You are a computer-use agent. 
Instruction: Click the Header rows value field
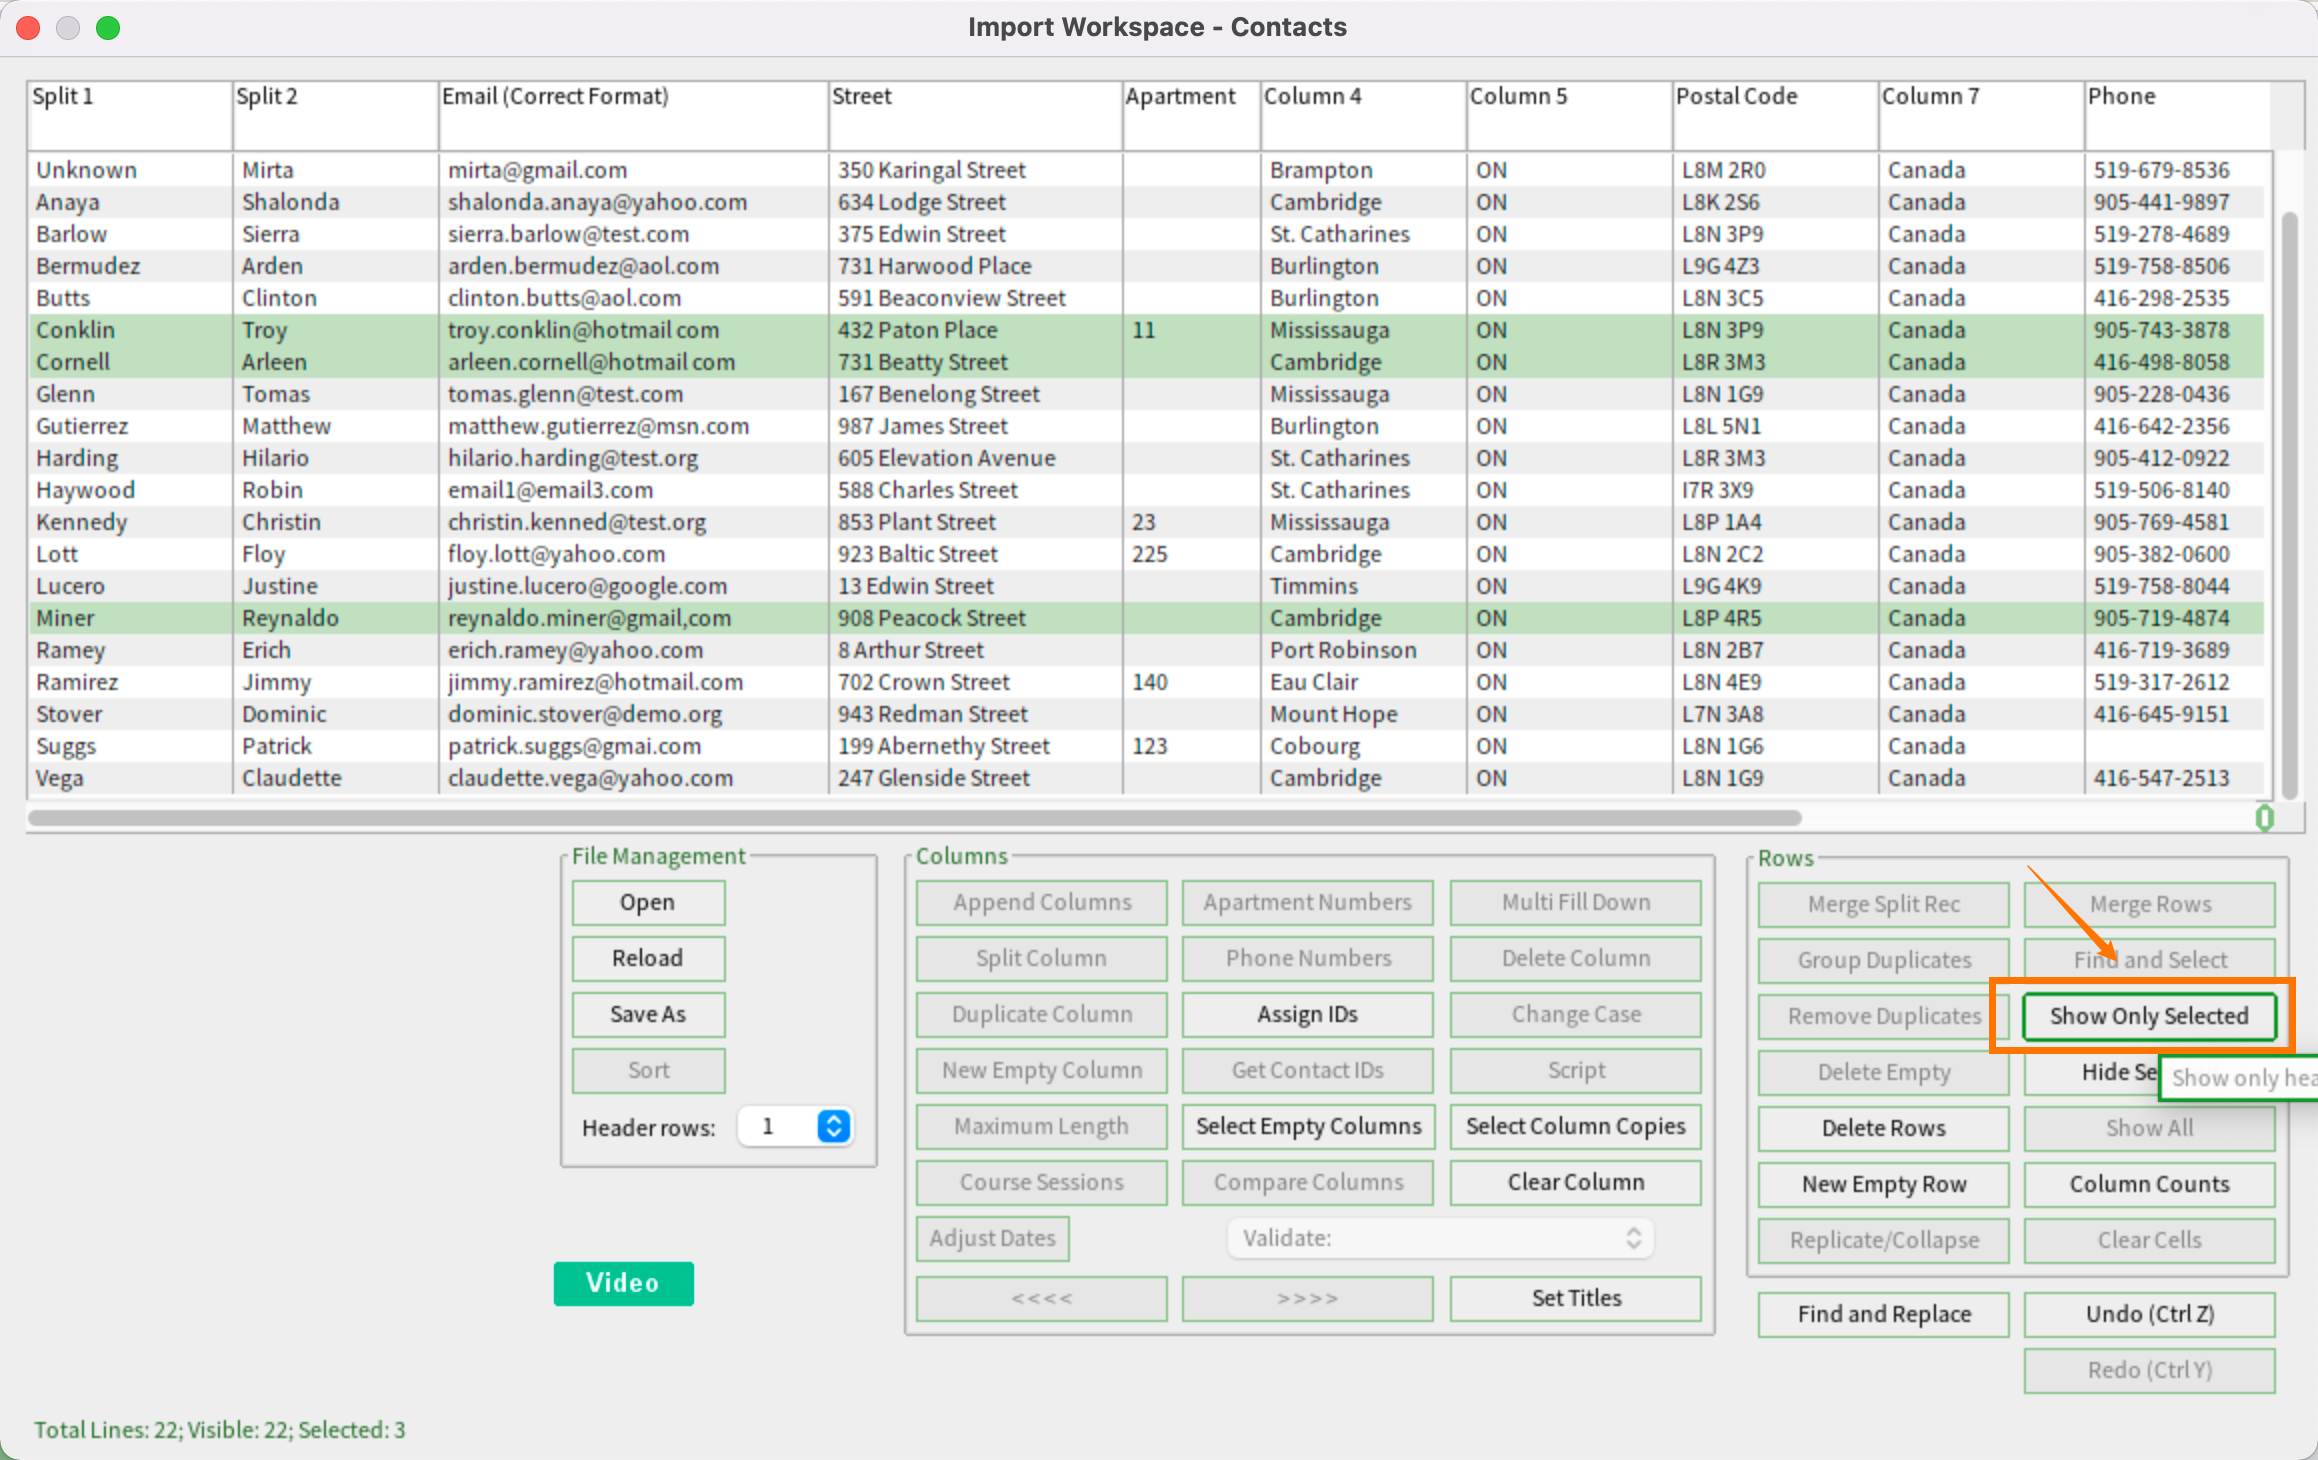coord(777,1126)
